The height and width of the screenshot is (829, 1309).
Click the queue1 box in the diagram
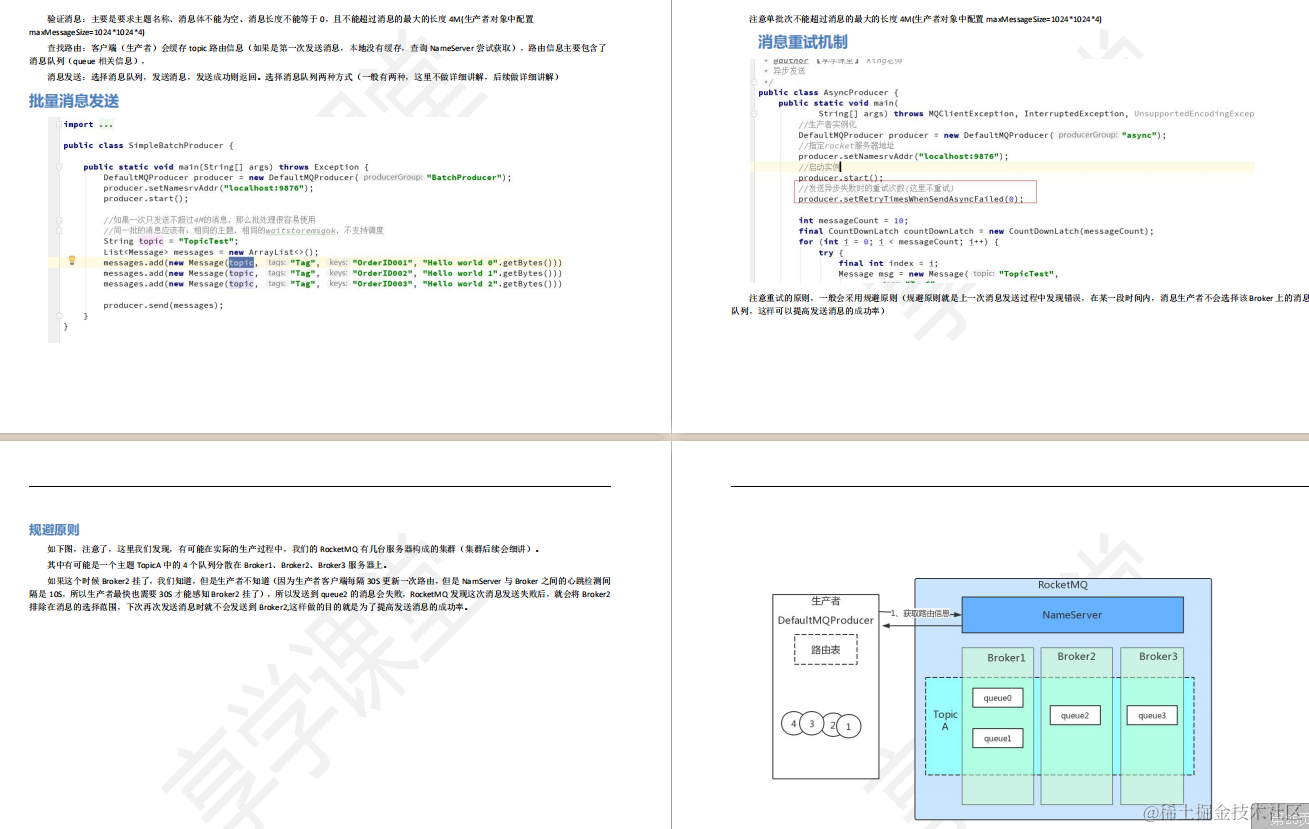[x=997, y=739]
